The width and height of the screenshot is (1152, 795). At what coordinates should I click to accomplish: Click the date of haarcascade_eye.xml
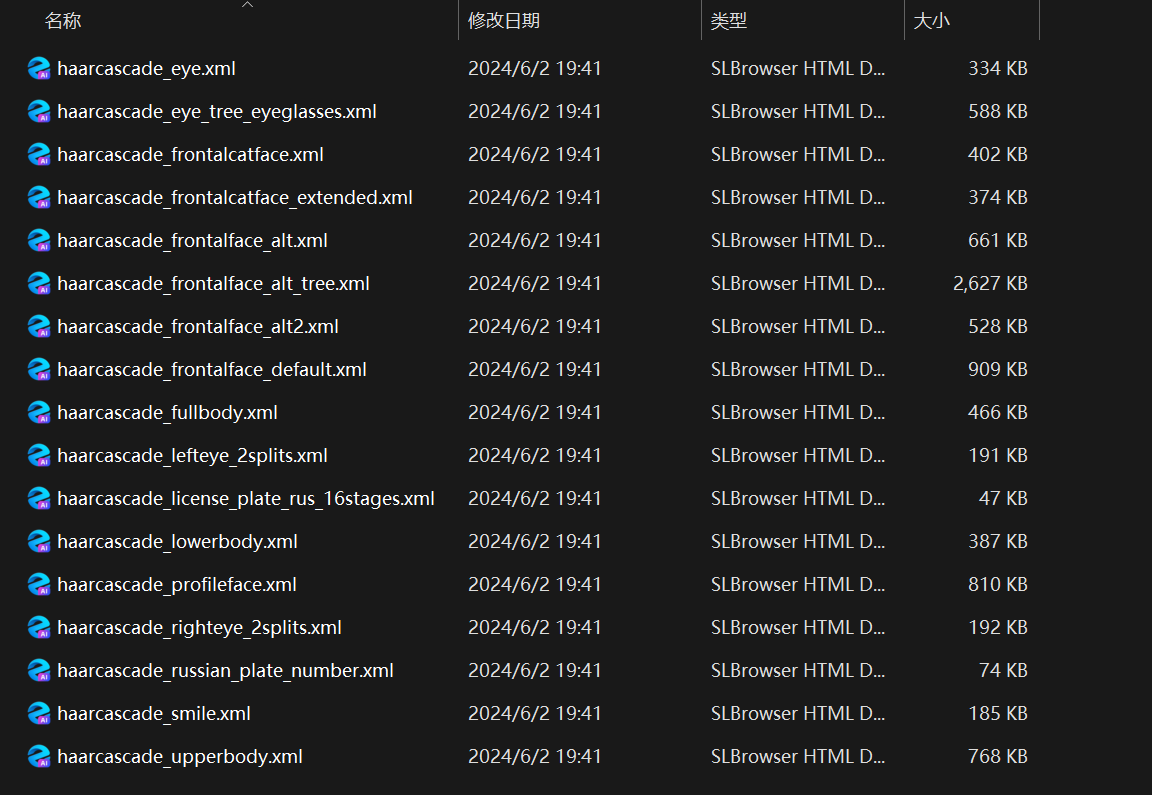click(534, 68)
